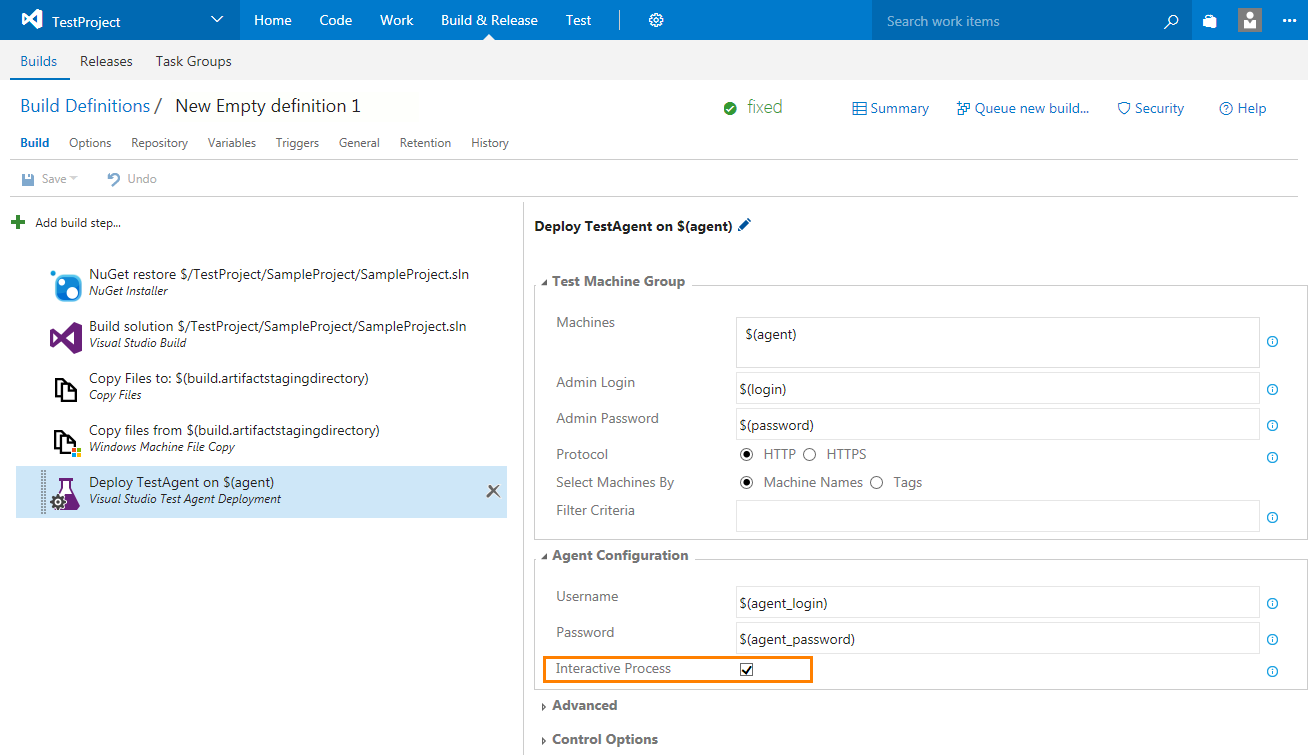Select the Tags radio button

point(877,482)
